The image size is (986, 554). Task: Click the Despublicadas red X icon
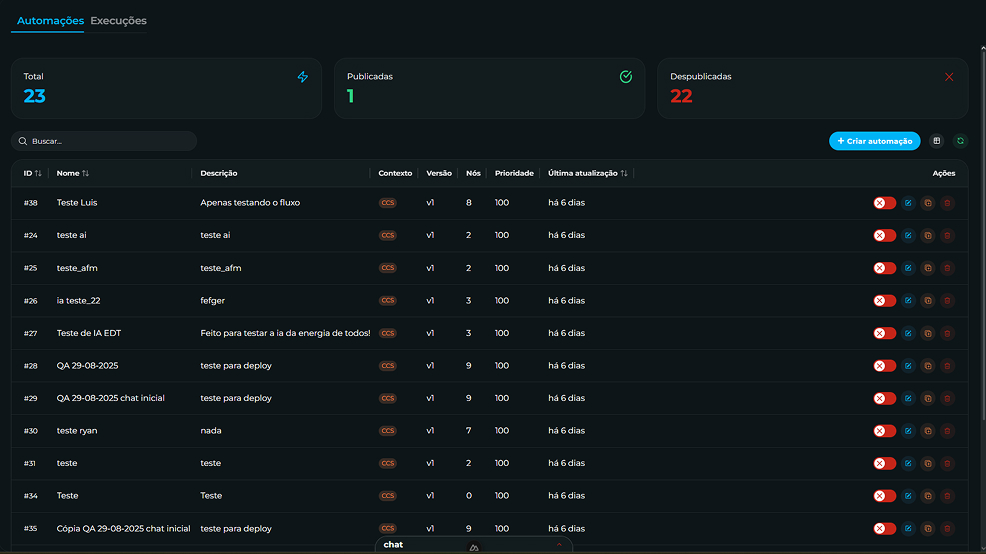click(x=949, y=77)
